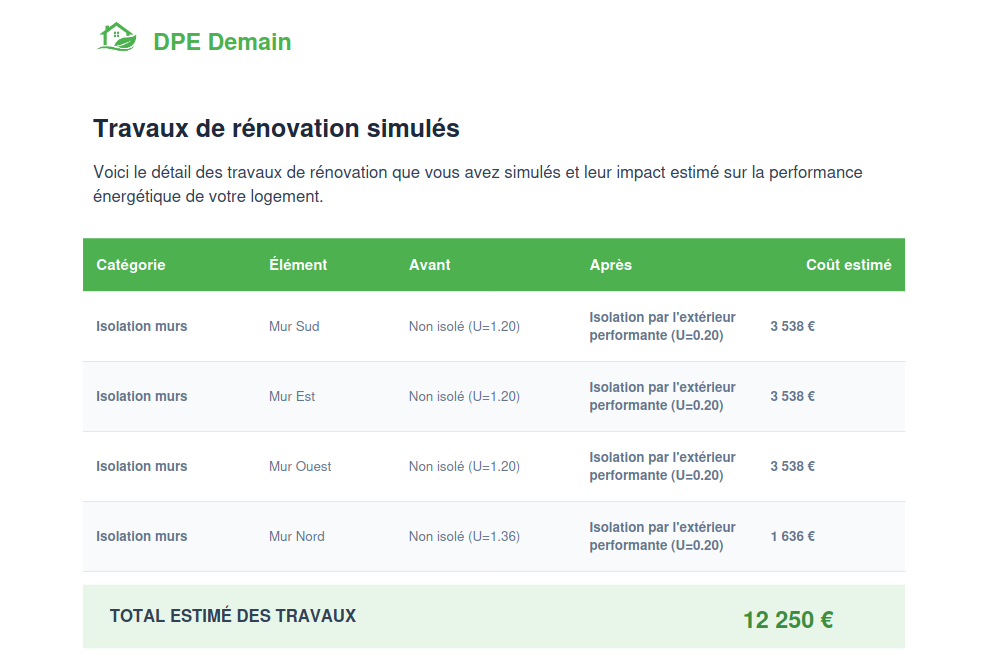Click the Avant column header
Screen dimensions: 988x662
430,265
